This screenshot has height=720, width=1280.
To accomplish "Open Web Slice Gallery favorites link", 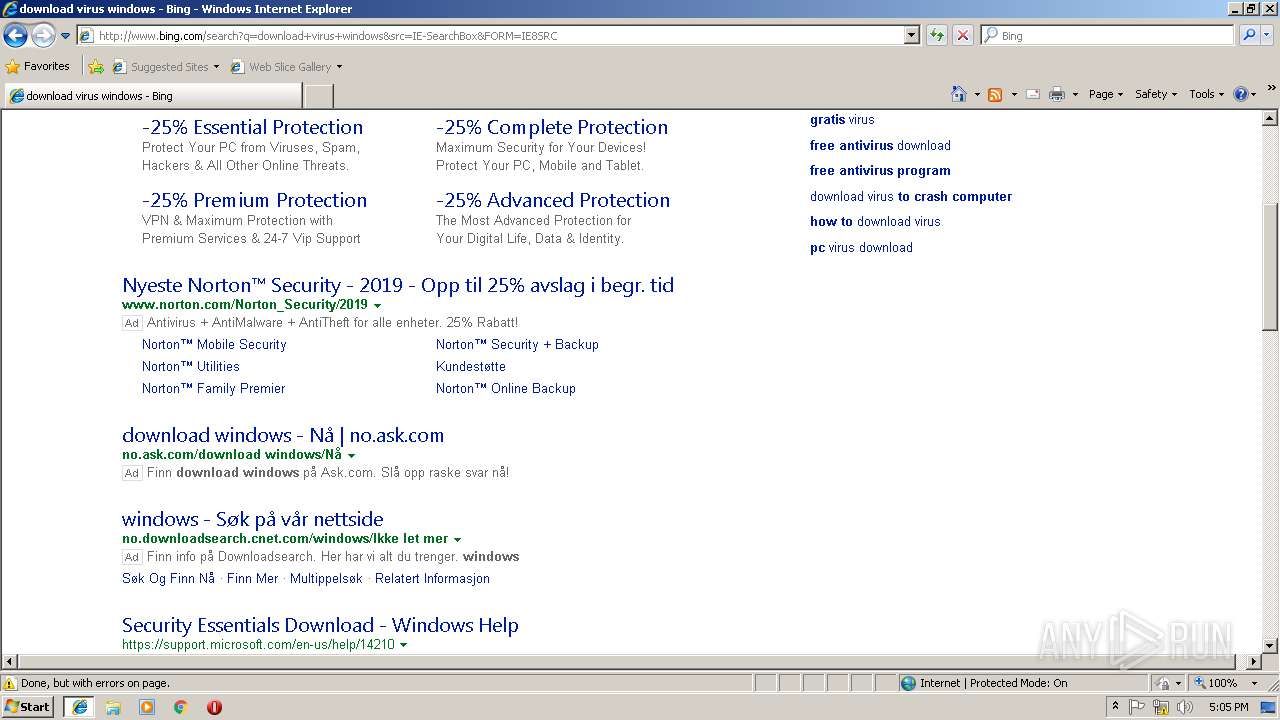I will click(x=286, y=67).
